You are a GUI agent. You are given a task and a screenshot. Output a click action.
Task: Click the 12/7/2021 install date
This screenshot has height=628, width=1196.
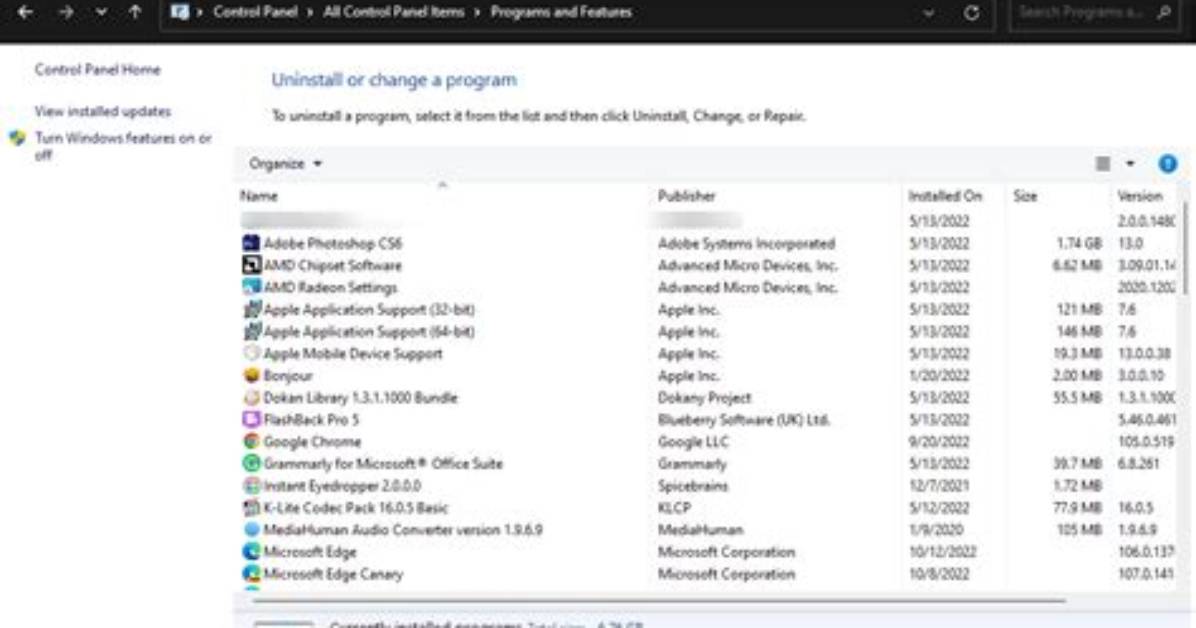point(939,486)
